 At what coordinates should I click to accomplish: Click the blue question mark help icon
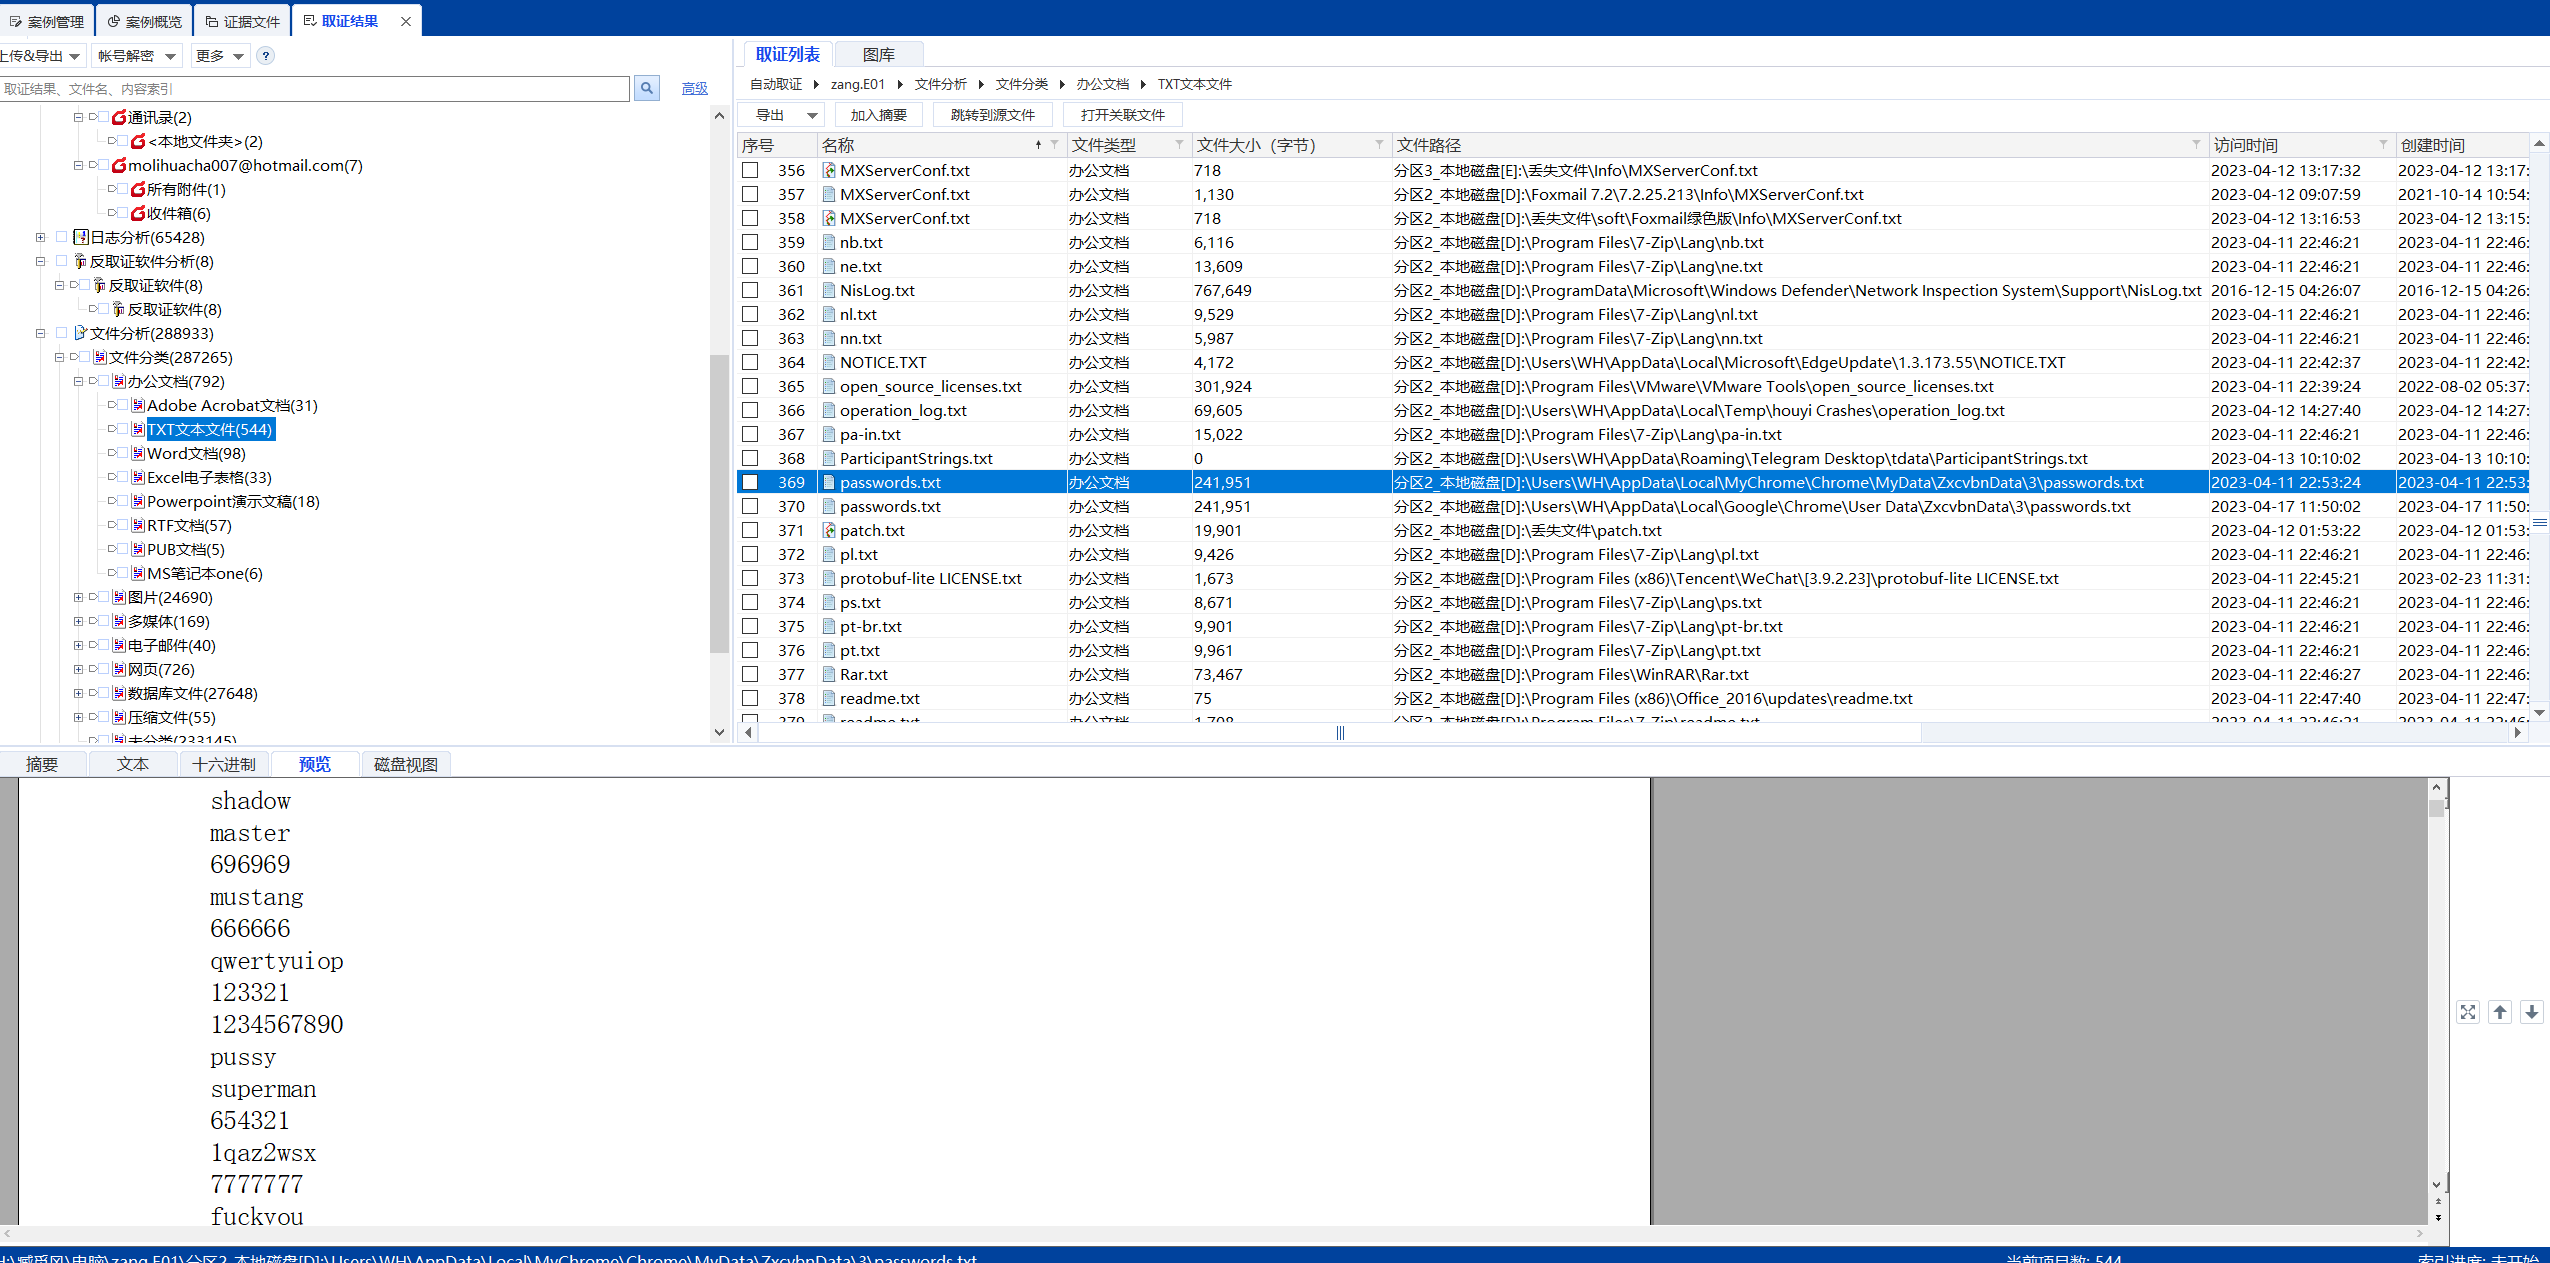265,56
